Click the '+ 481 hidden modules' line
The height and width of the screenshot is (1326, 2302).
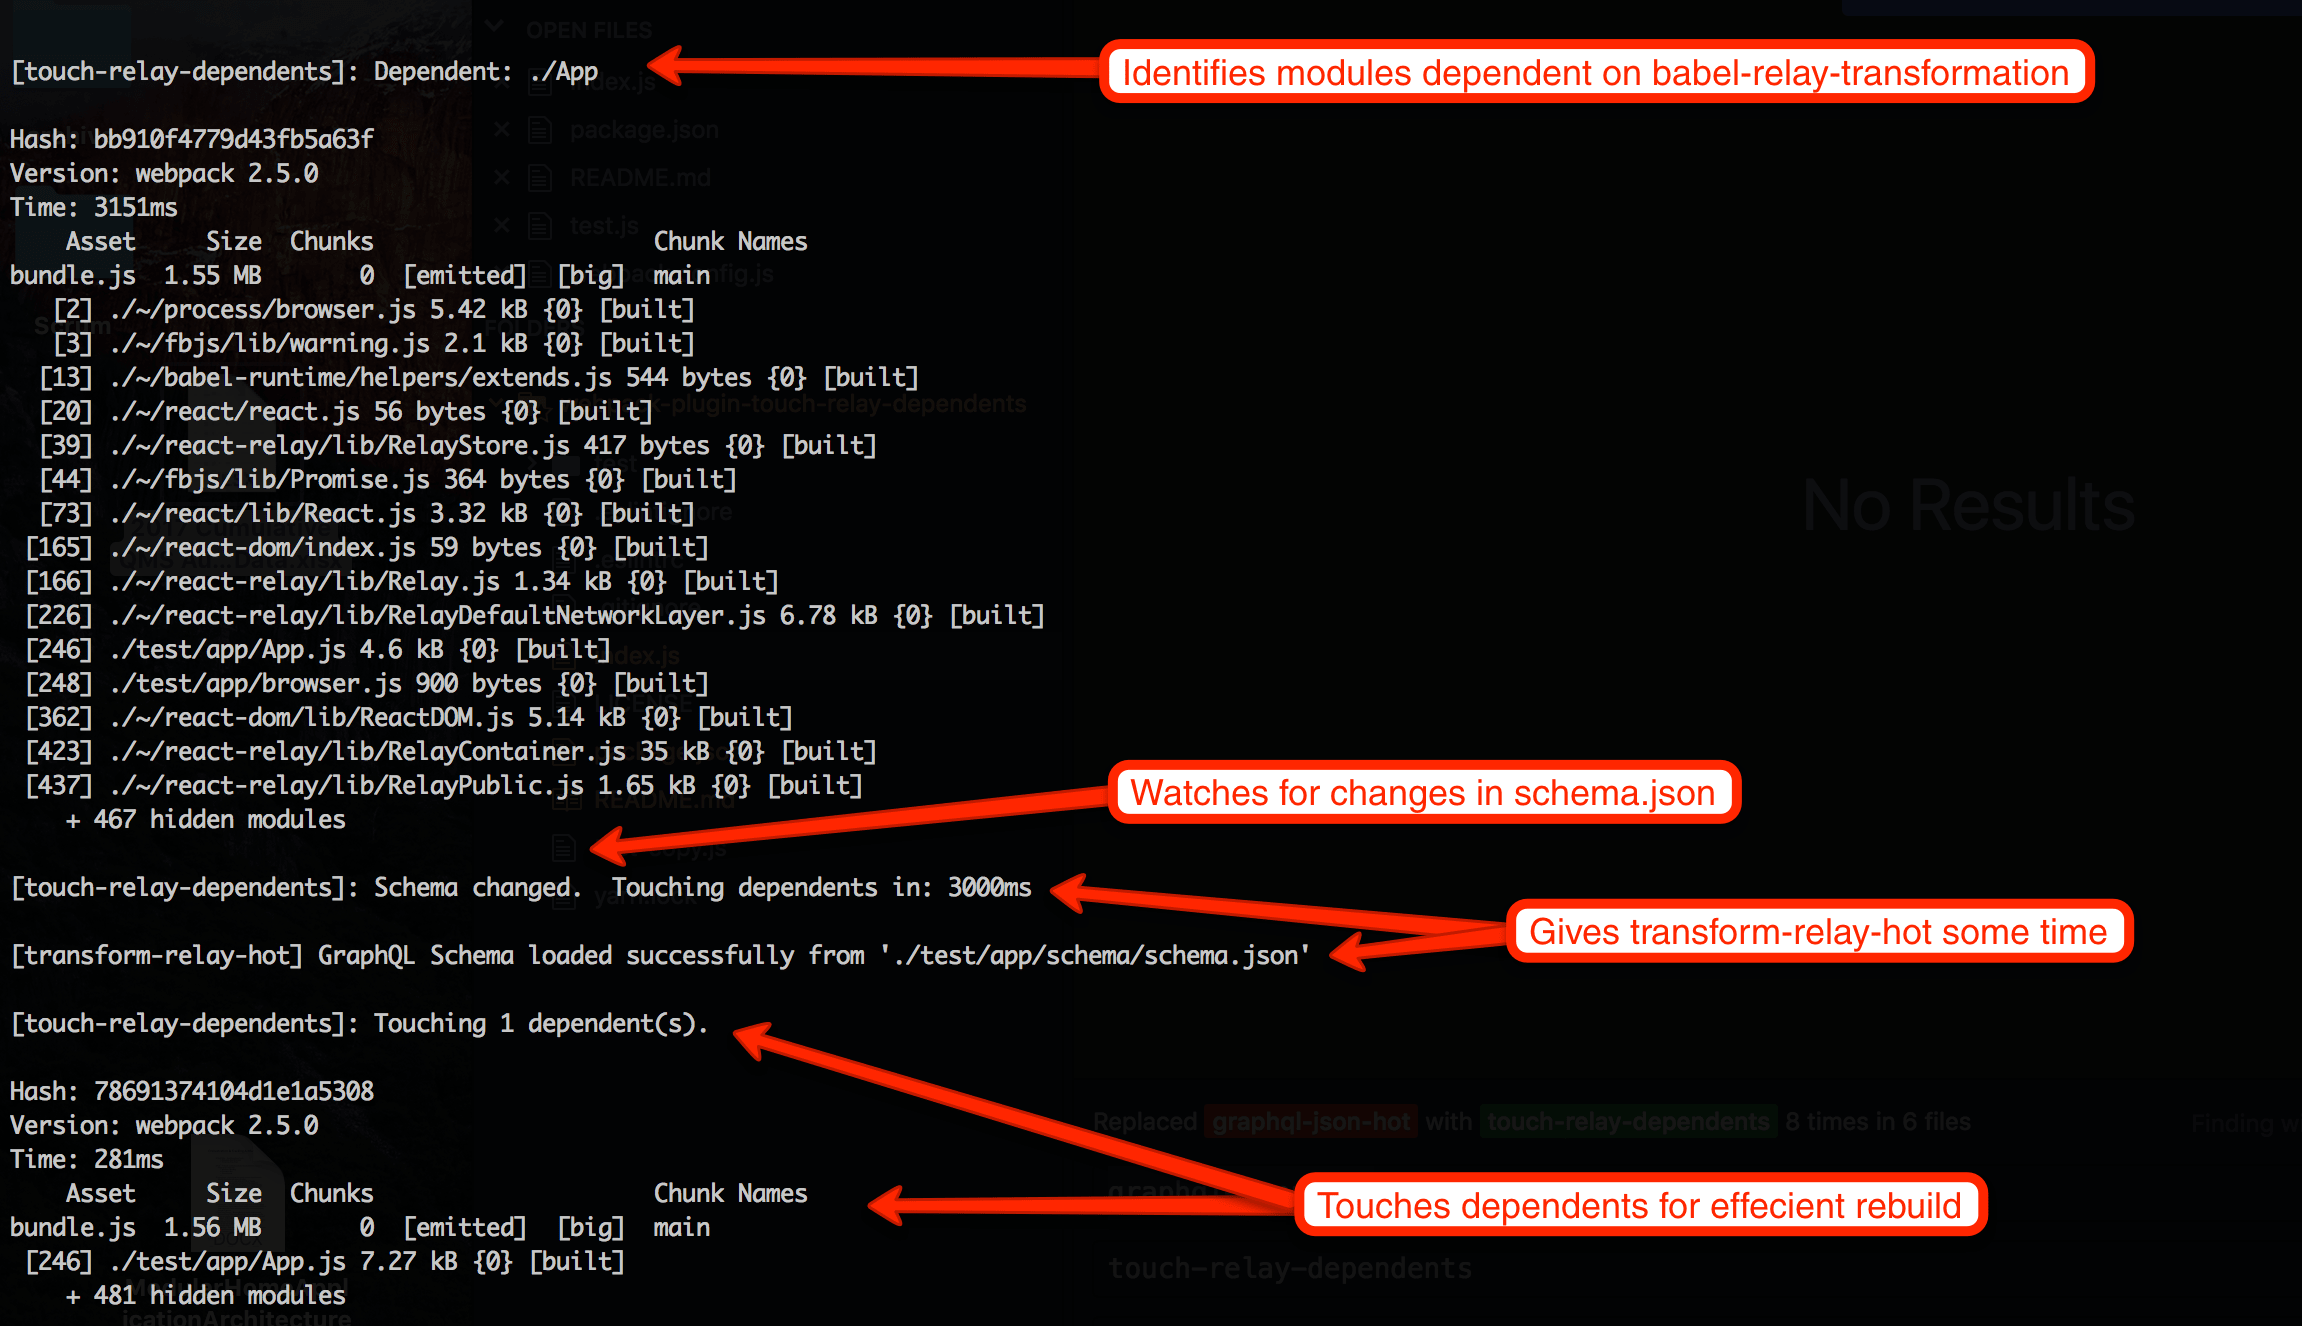[206, 1295]
